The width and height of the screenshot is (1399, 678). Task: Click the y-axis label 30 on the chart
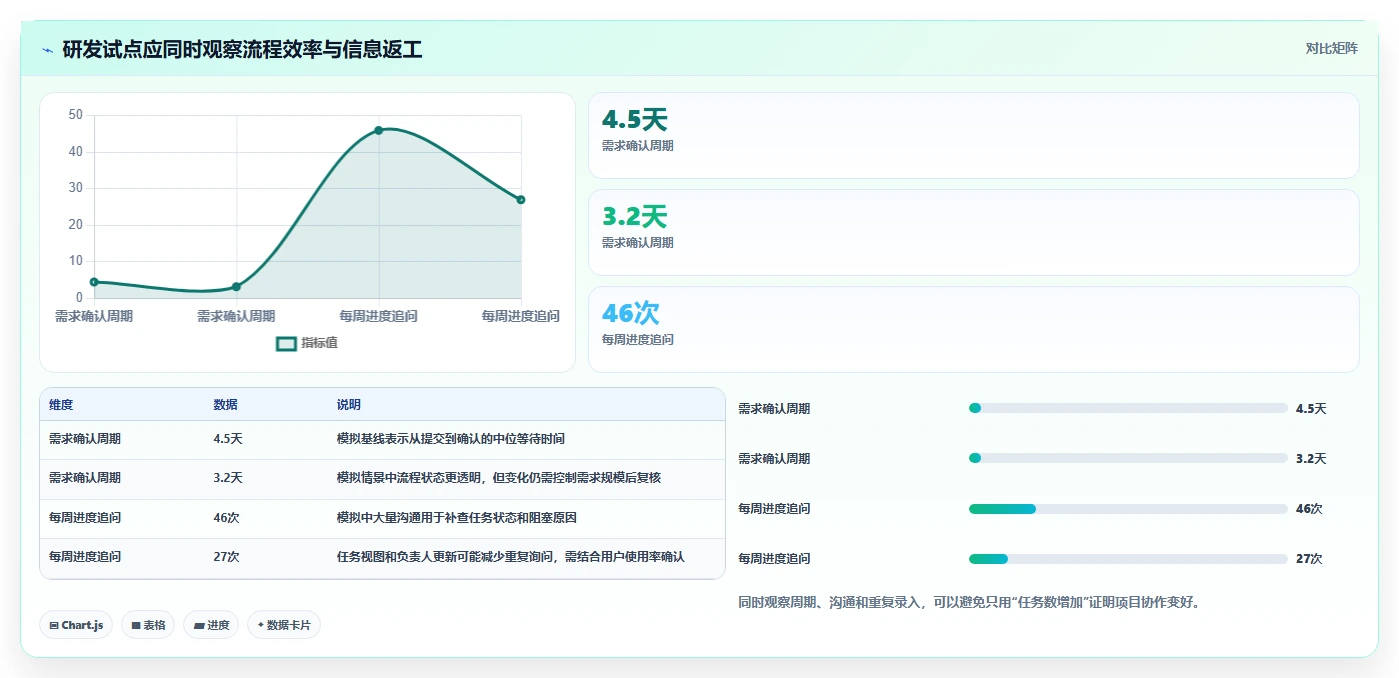(76, 188)
